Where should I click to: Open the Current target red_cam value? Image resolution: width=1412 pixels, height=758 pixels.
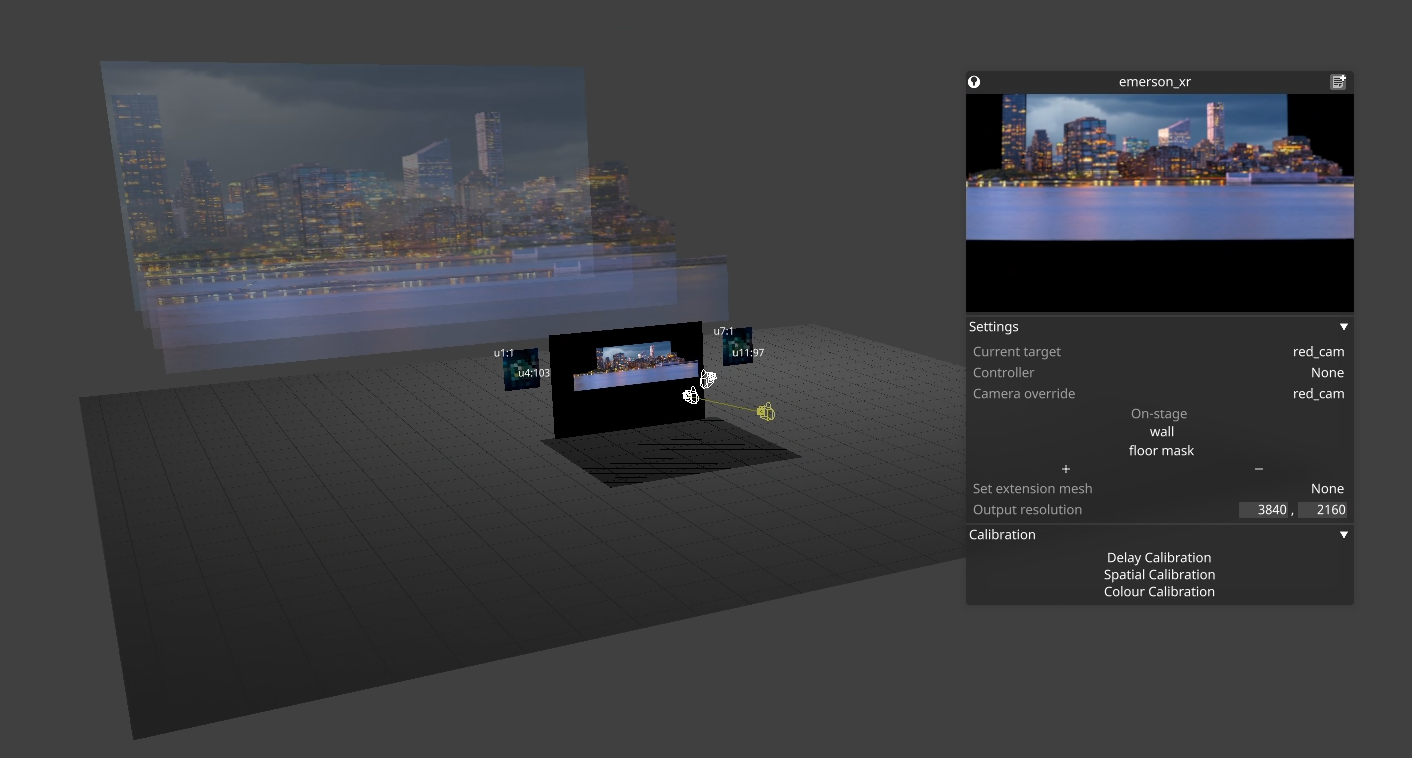[x=1318, y=352]
